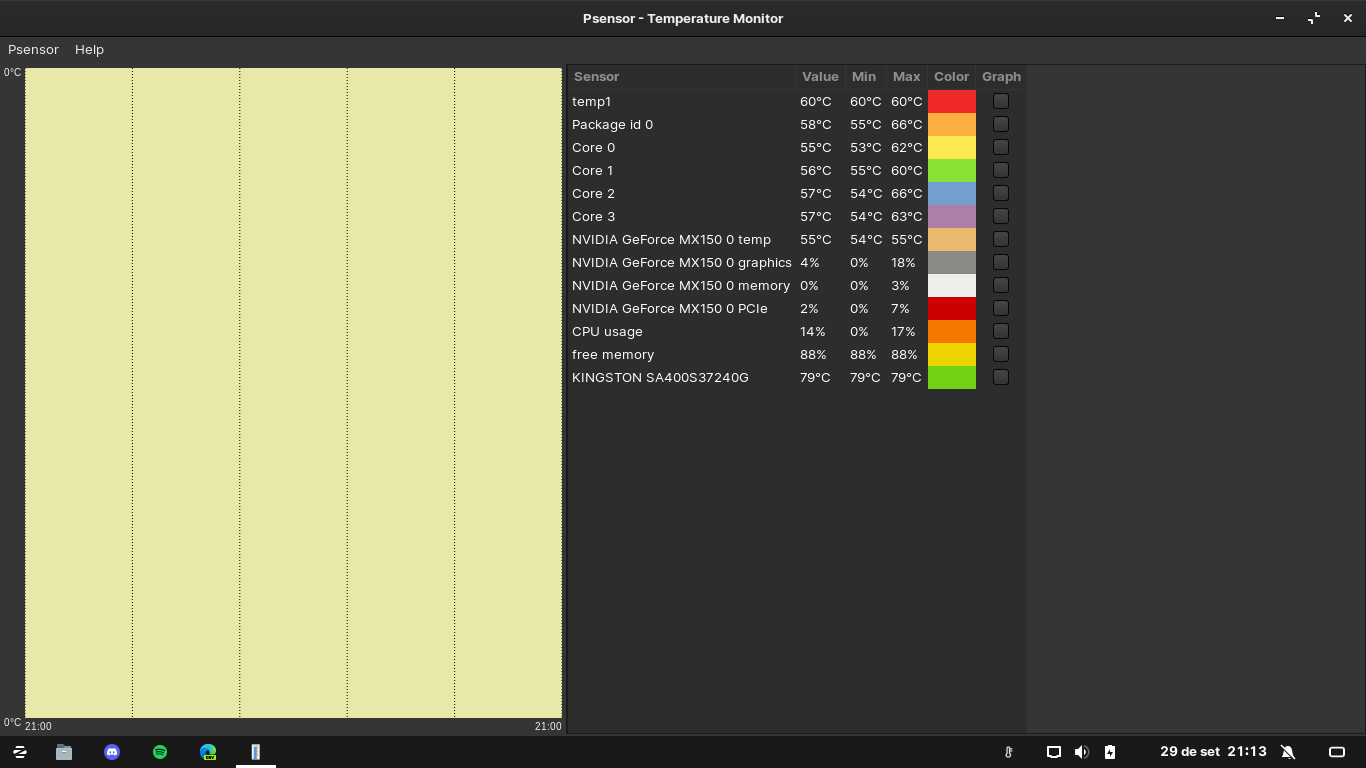
Task: Enable graph checkbox for Package id 0
Action: (1001, 124)
